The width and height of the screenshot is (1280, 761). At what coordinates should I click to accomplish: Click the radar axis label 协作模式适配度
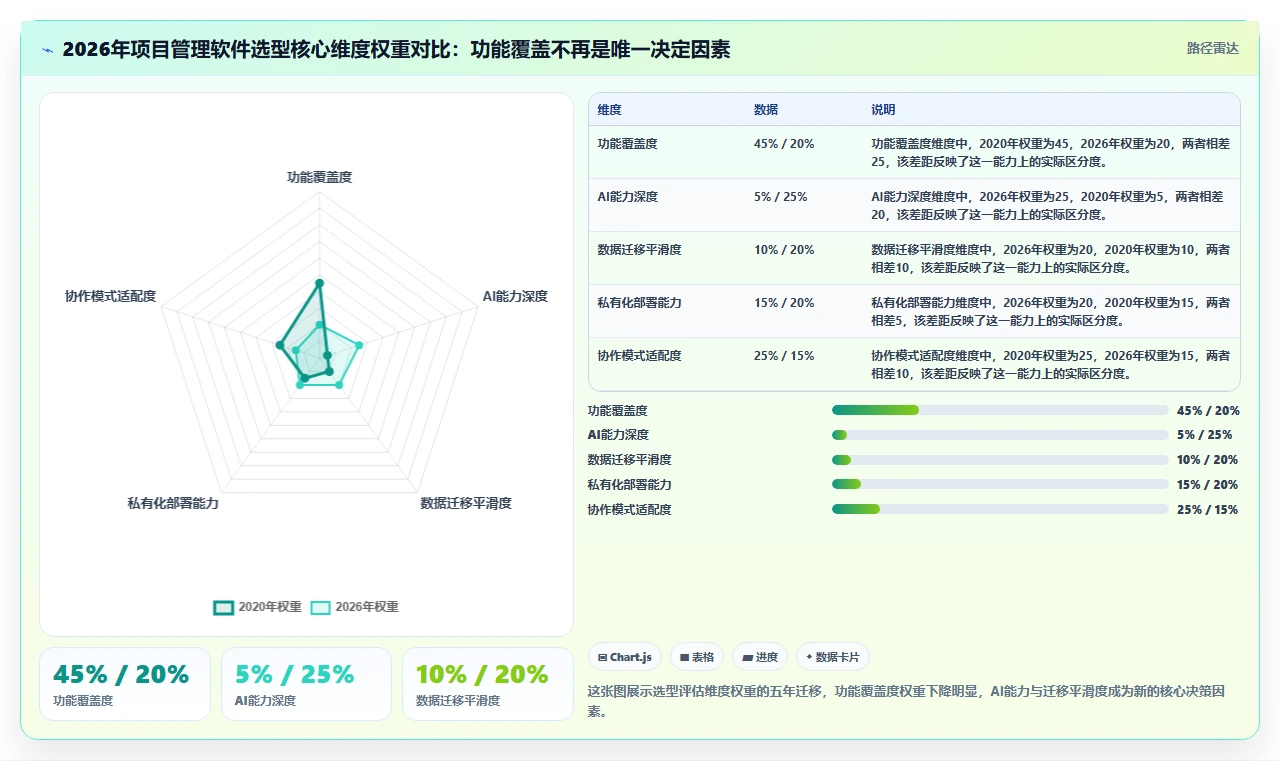tap(110, 296)
